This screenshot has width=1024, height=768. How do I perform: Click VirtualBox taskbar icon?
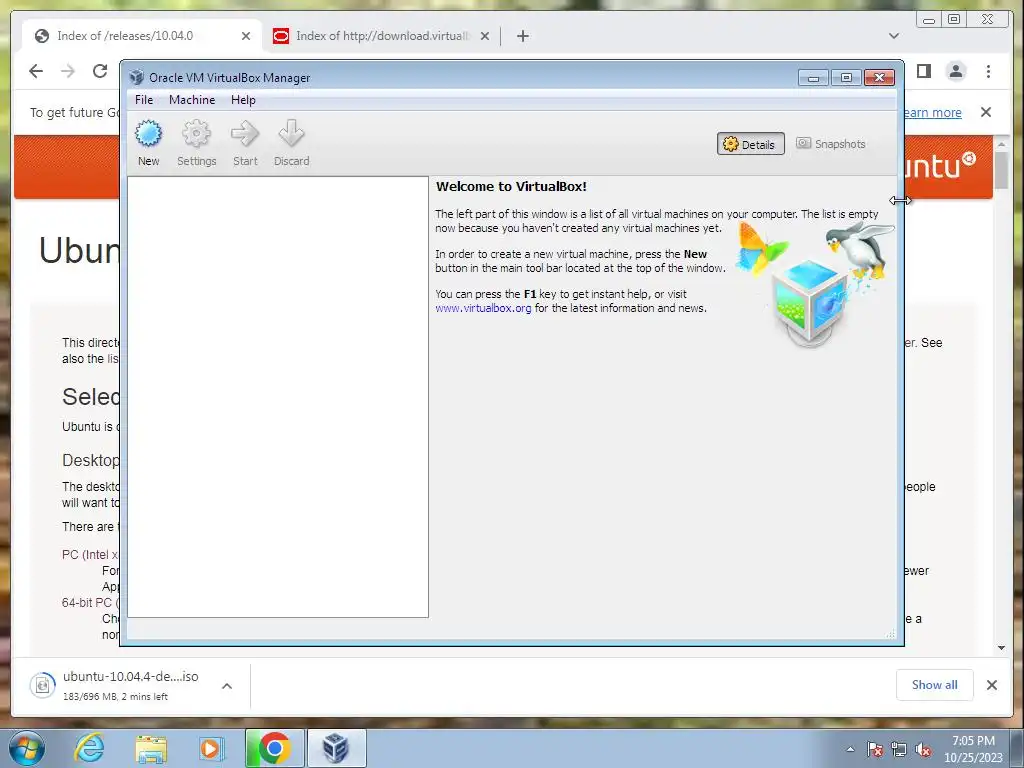pyautogui.click(x=336, y=748)
